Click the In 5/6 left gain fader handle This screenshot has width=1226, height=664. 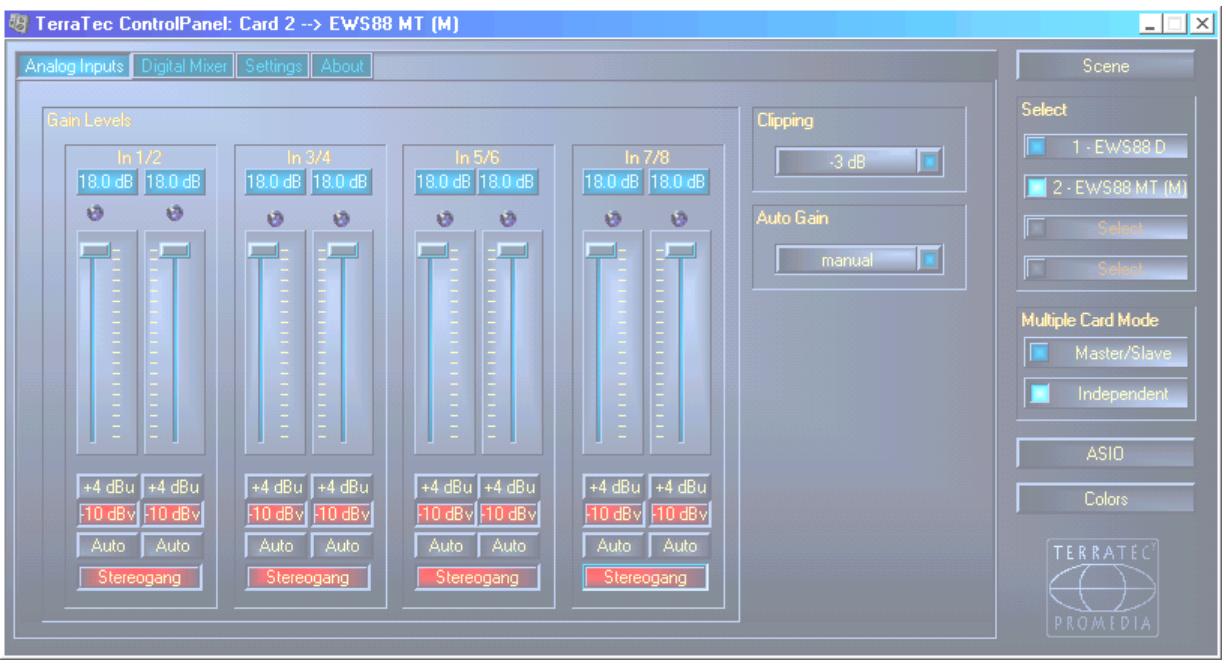point(433,249)
